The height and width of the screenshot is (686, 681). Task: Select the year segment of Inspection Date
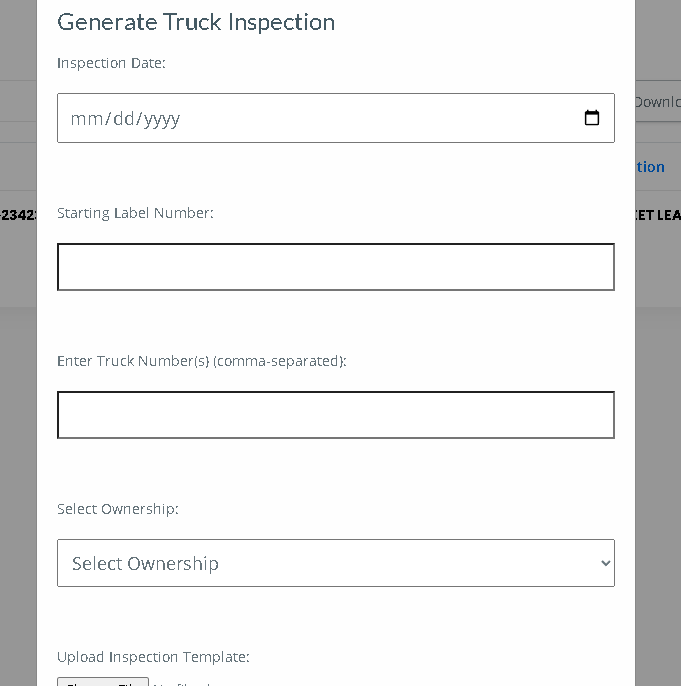coord(162,119)
